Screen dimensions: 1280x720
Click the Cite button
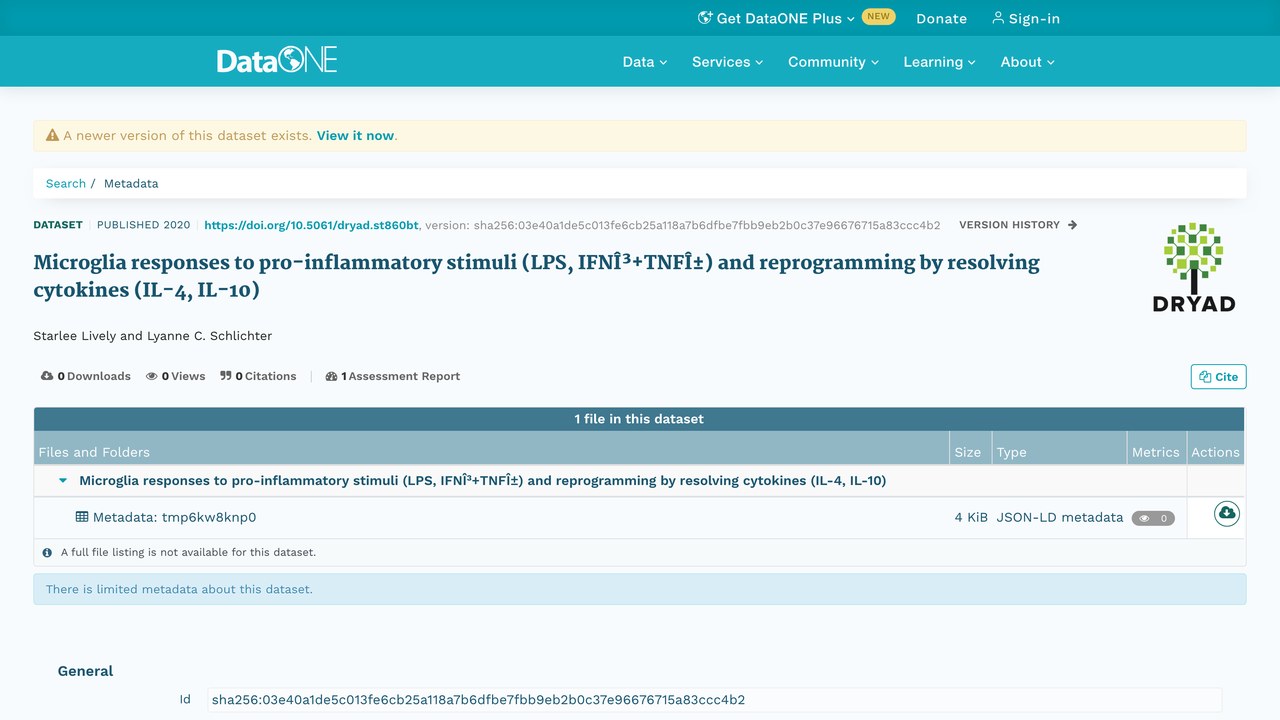(1218, 377)
